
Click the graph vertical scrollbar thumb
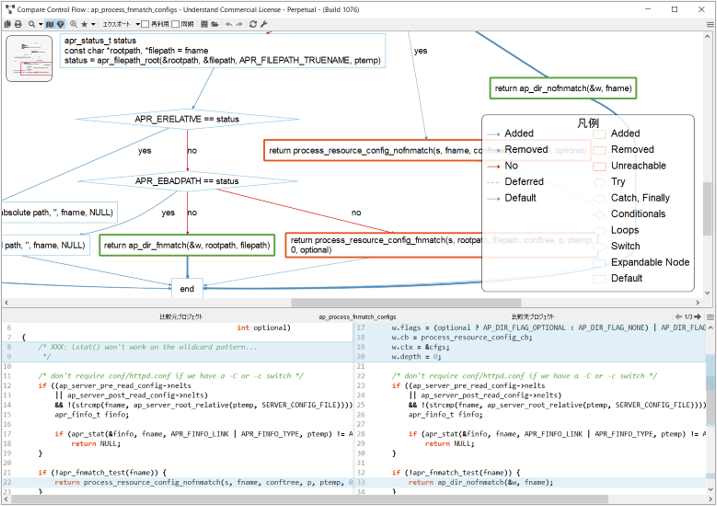(x=708, y=208)
